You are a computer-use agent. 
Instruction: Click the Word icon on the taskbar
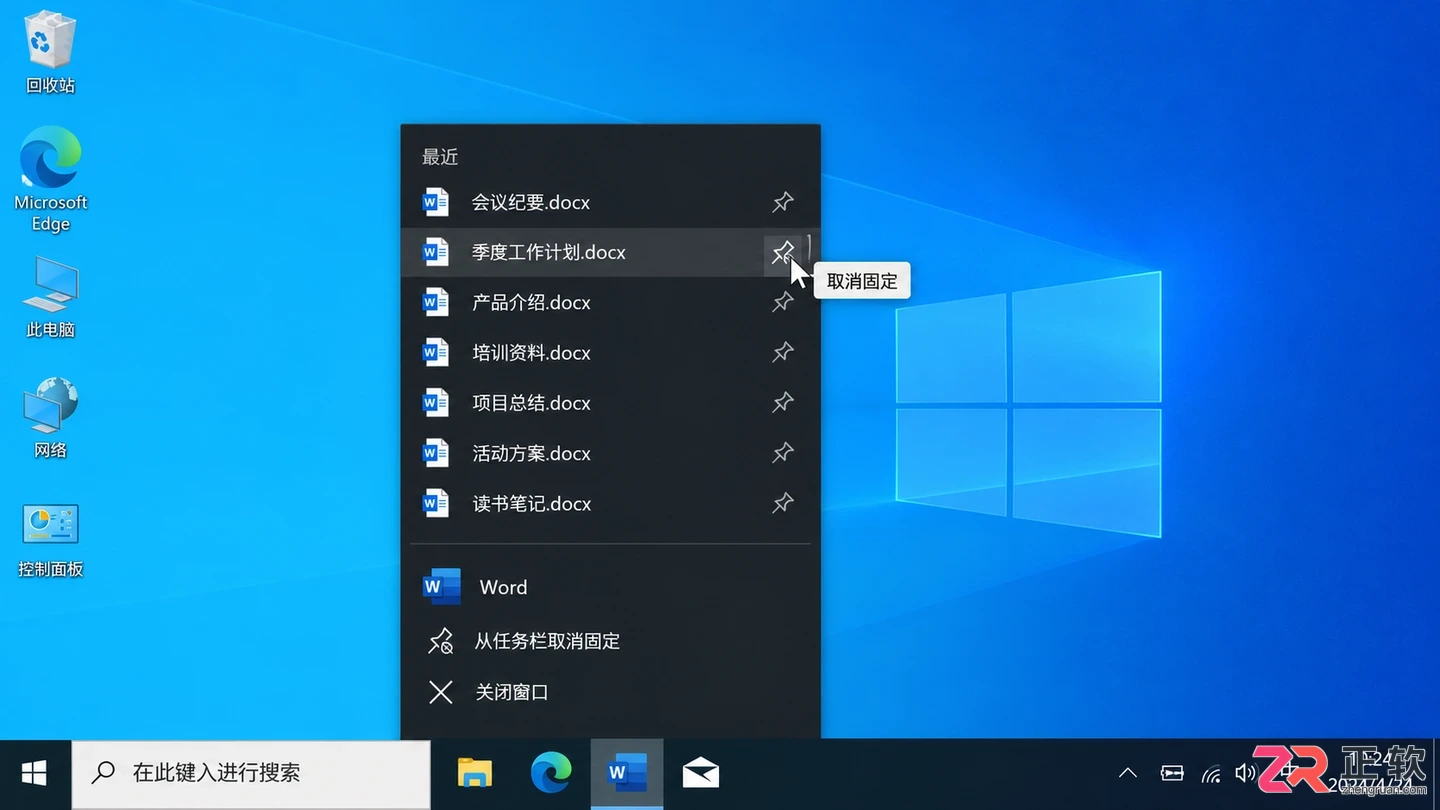pyautogui.click(x=627, y=773)
